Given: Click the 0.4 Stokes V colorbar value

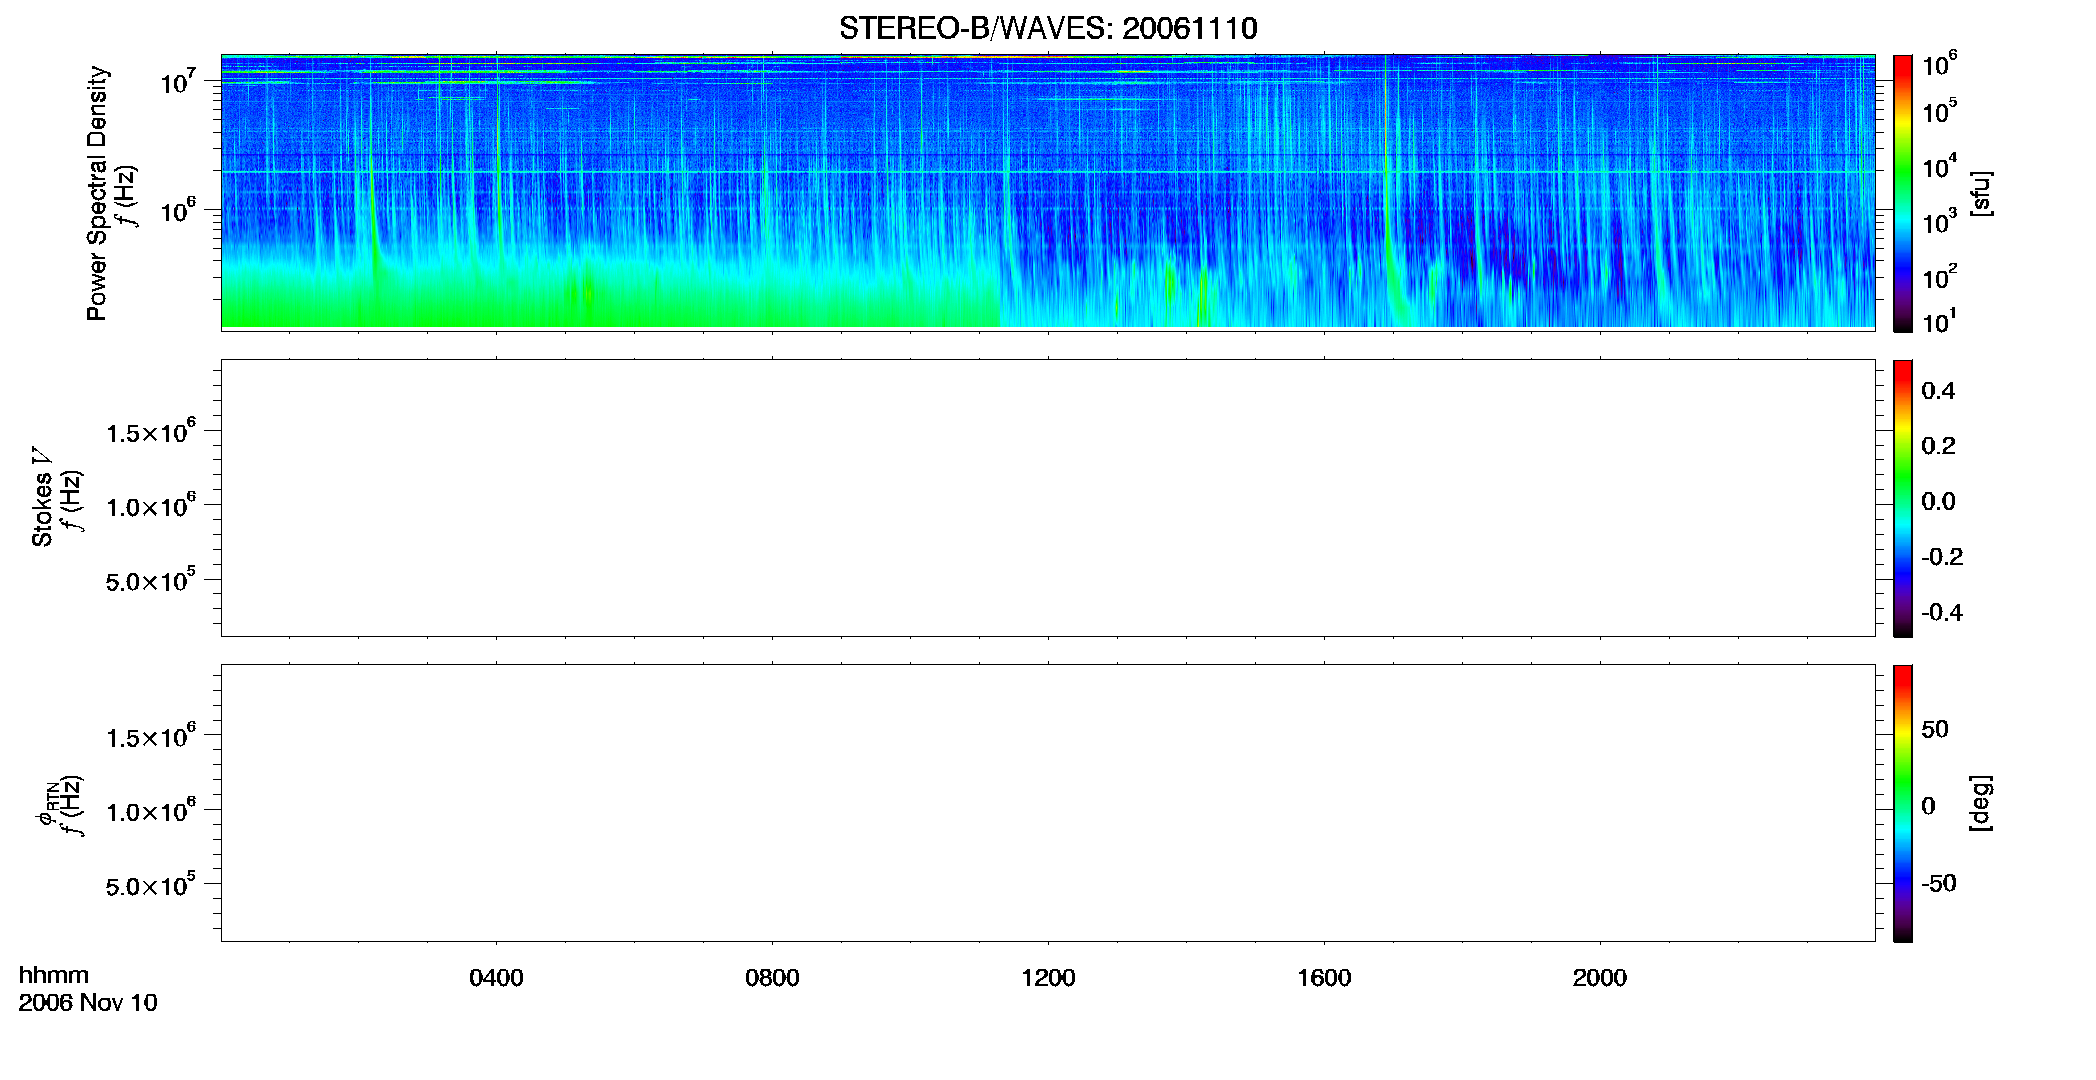Looking at the screenshot, I should (x=1938, y=391).
